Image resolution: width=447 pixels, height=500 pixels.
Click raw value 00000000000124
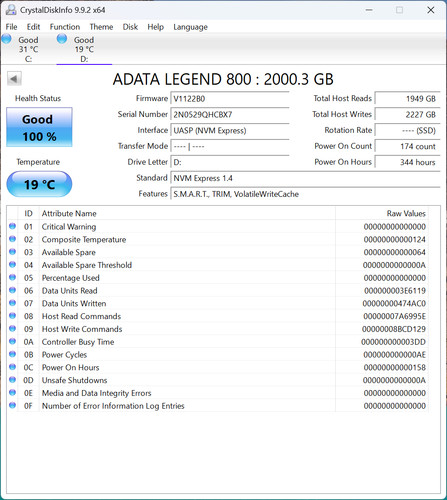click(x=395, y=239)
